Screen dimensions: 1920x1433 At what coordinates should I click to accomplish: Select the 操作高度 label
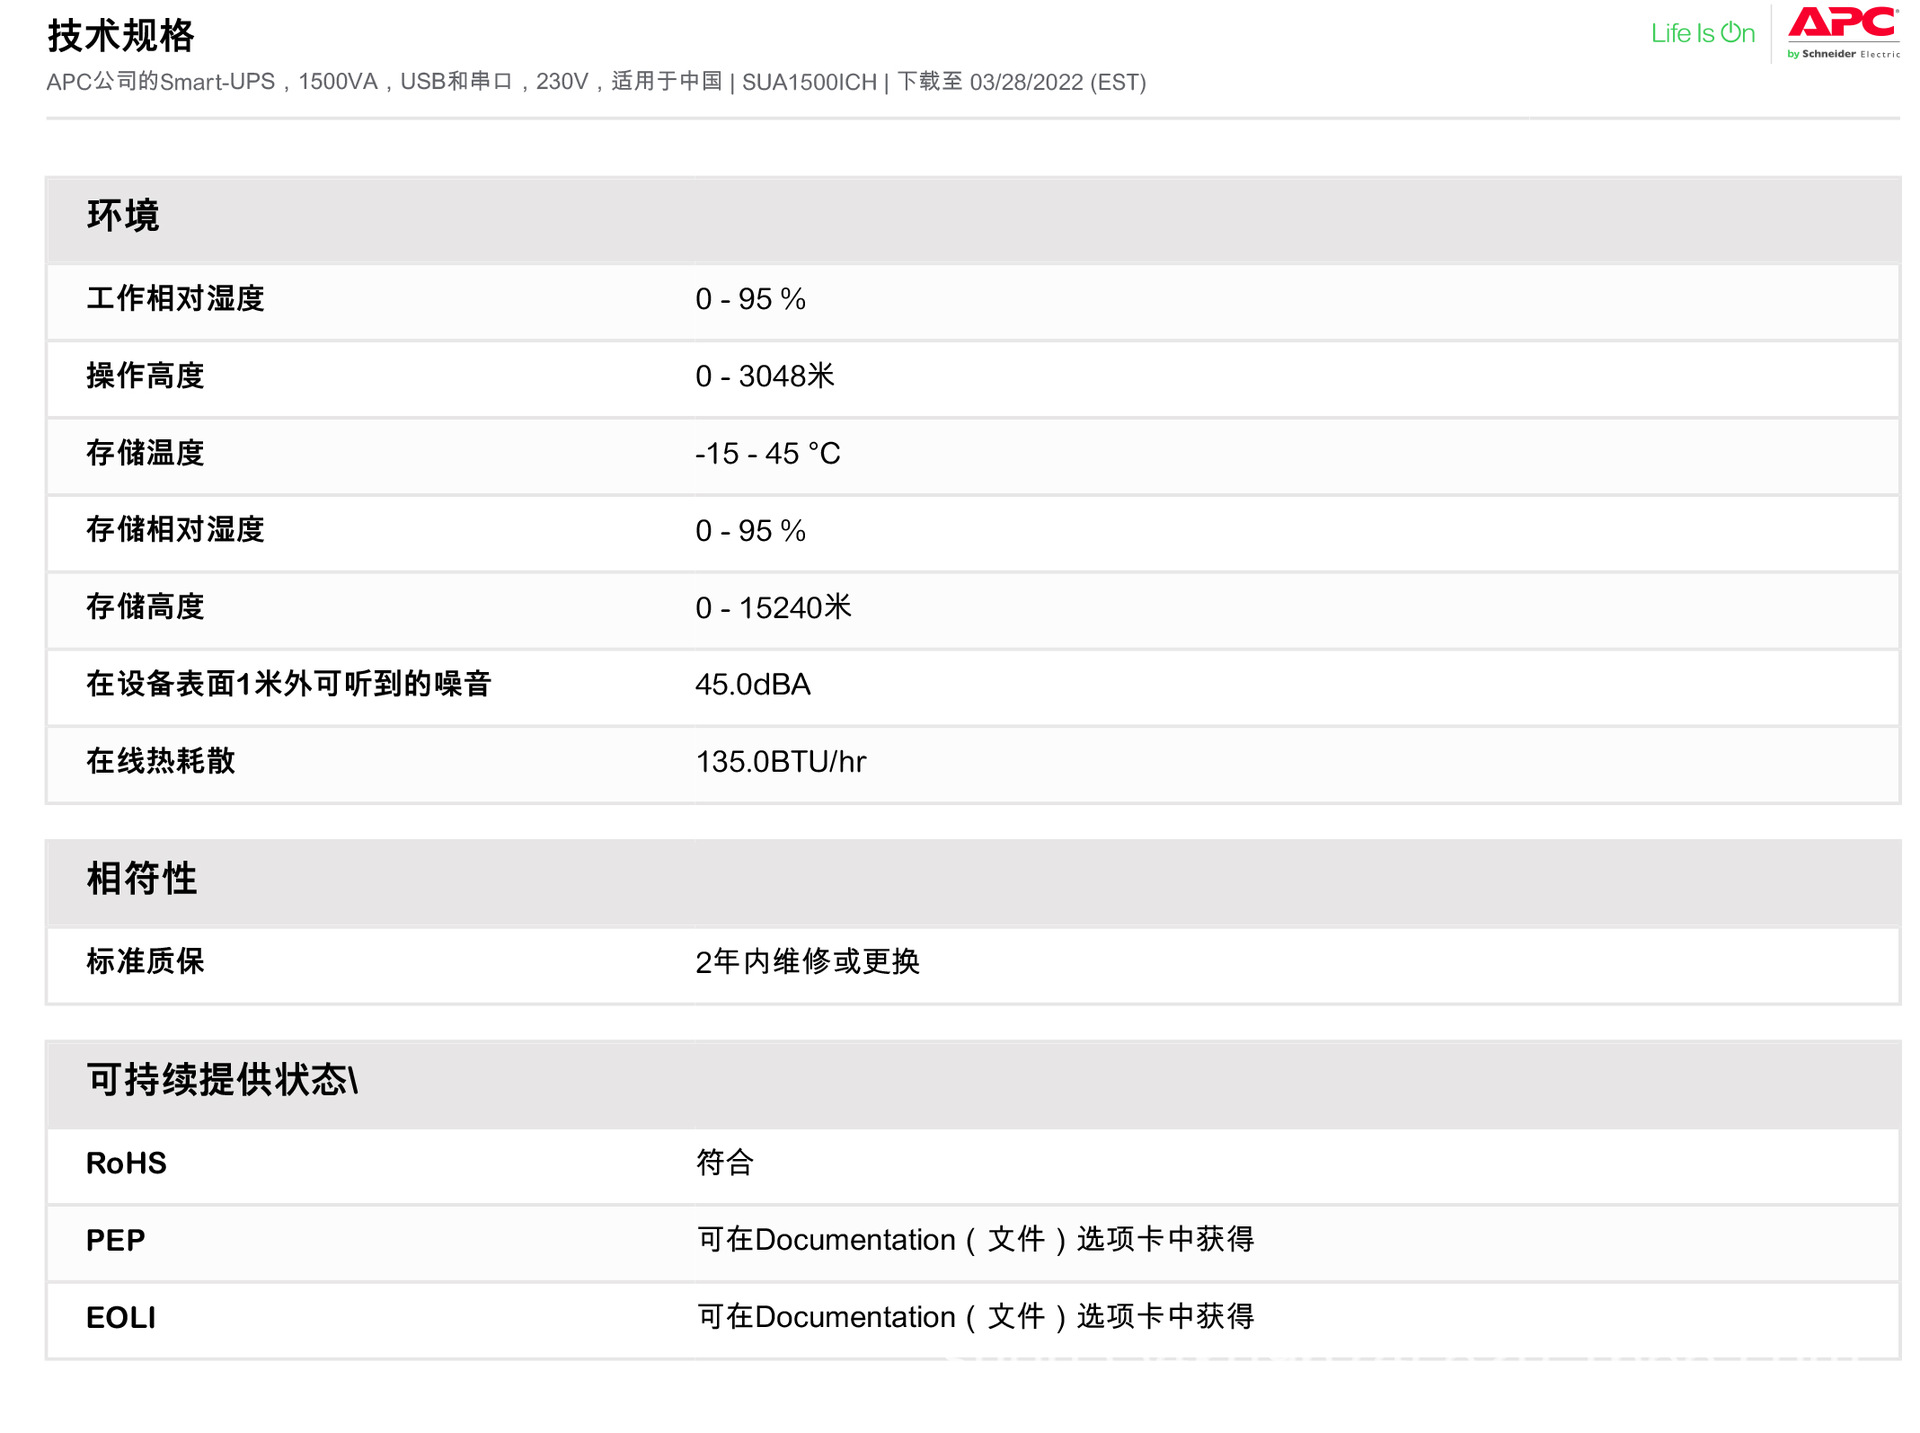145,376
